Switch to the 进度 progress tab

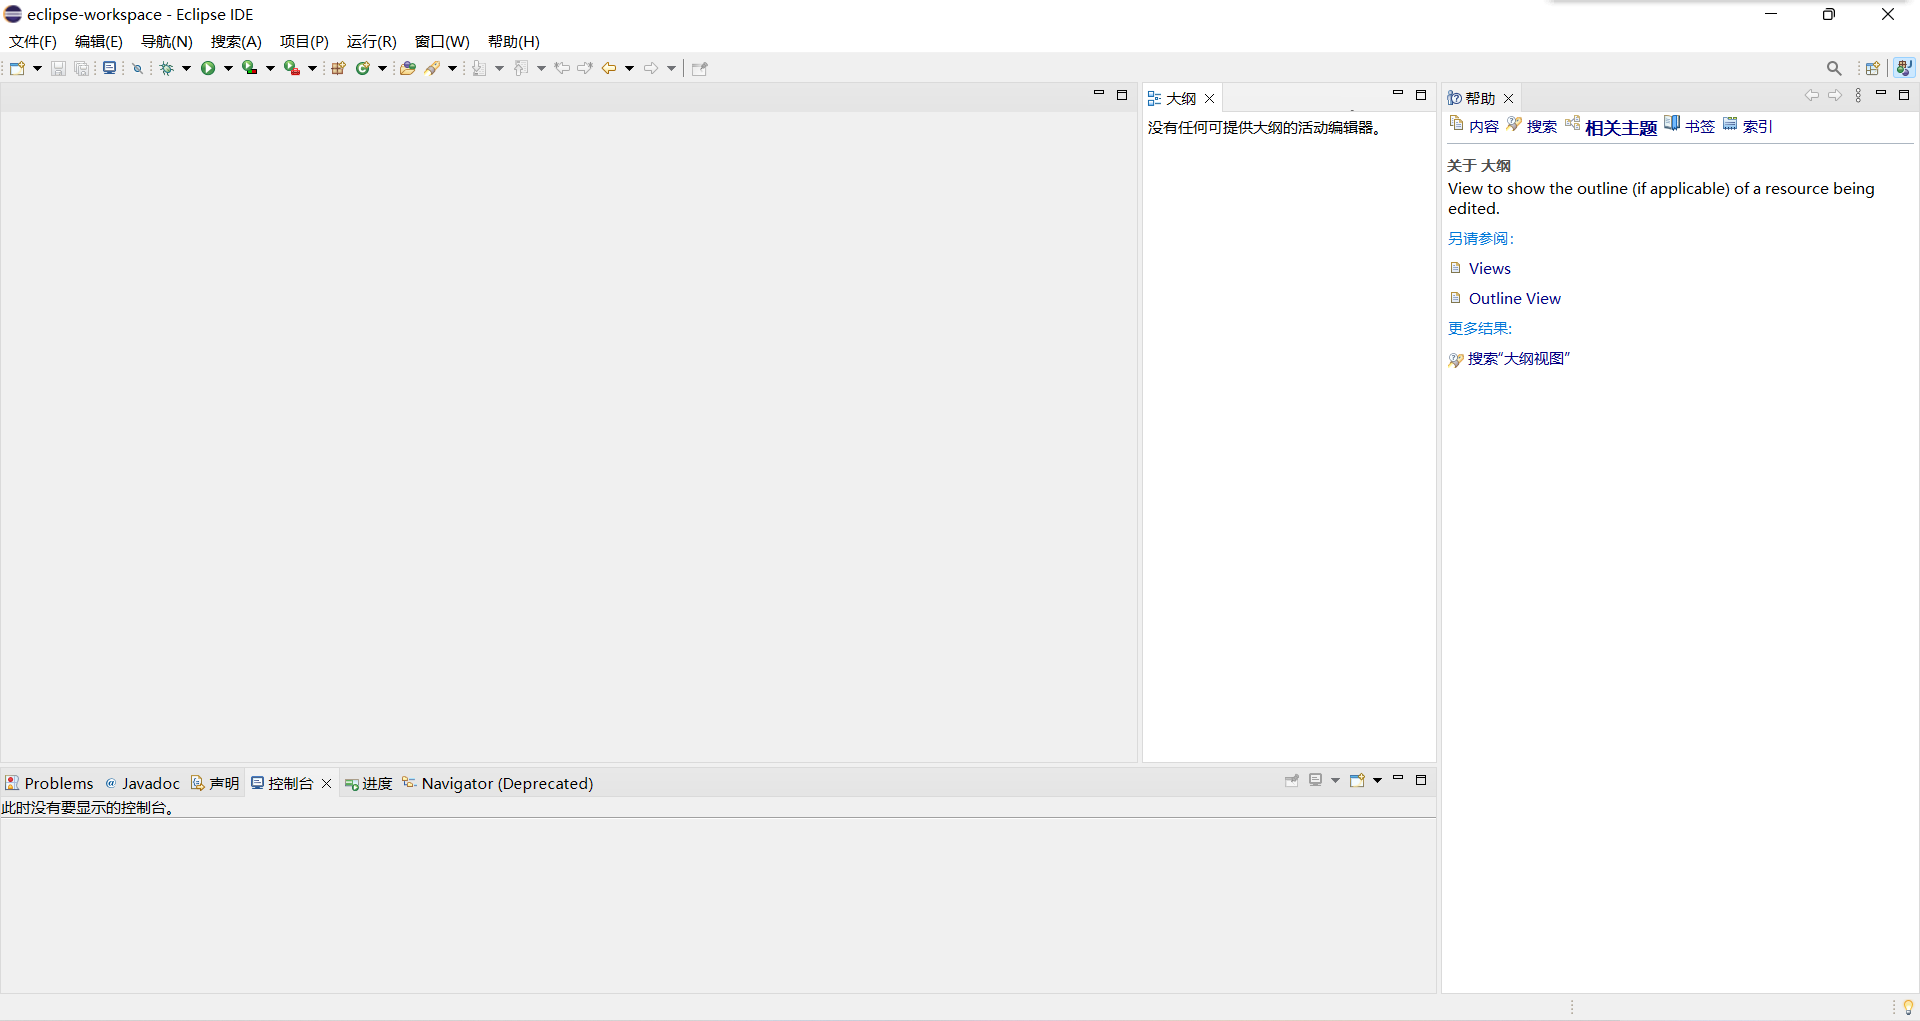[368, 783]
